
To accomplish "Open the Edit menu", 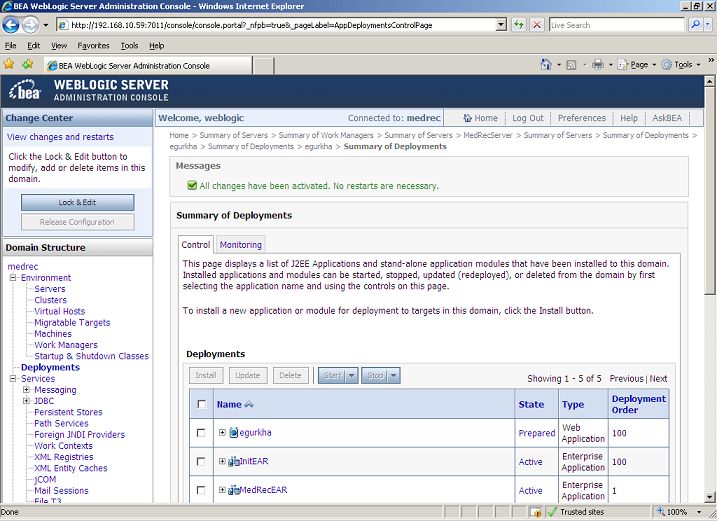I will (x=33, y=46).
